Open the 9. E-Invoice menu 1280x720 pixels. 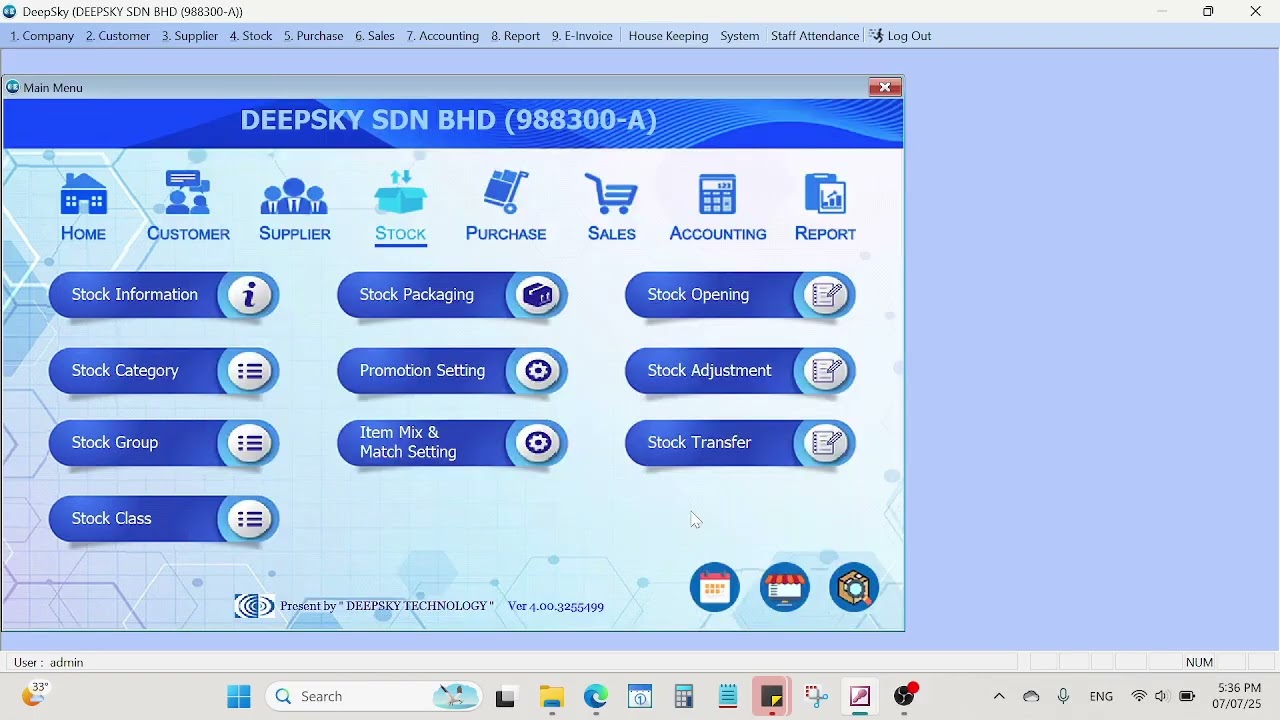[x=582, y=36]
